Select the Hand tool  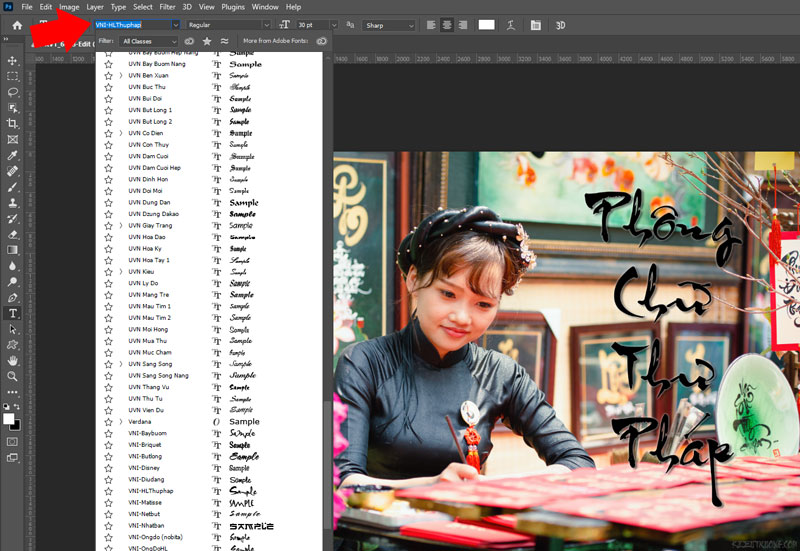click(x=12, y=361)
